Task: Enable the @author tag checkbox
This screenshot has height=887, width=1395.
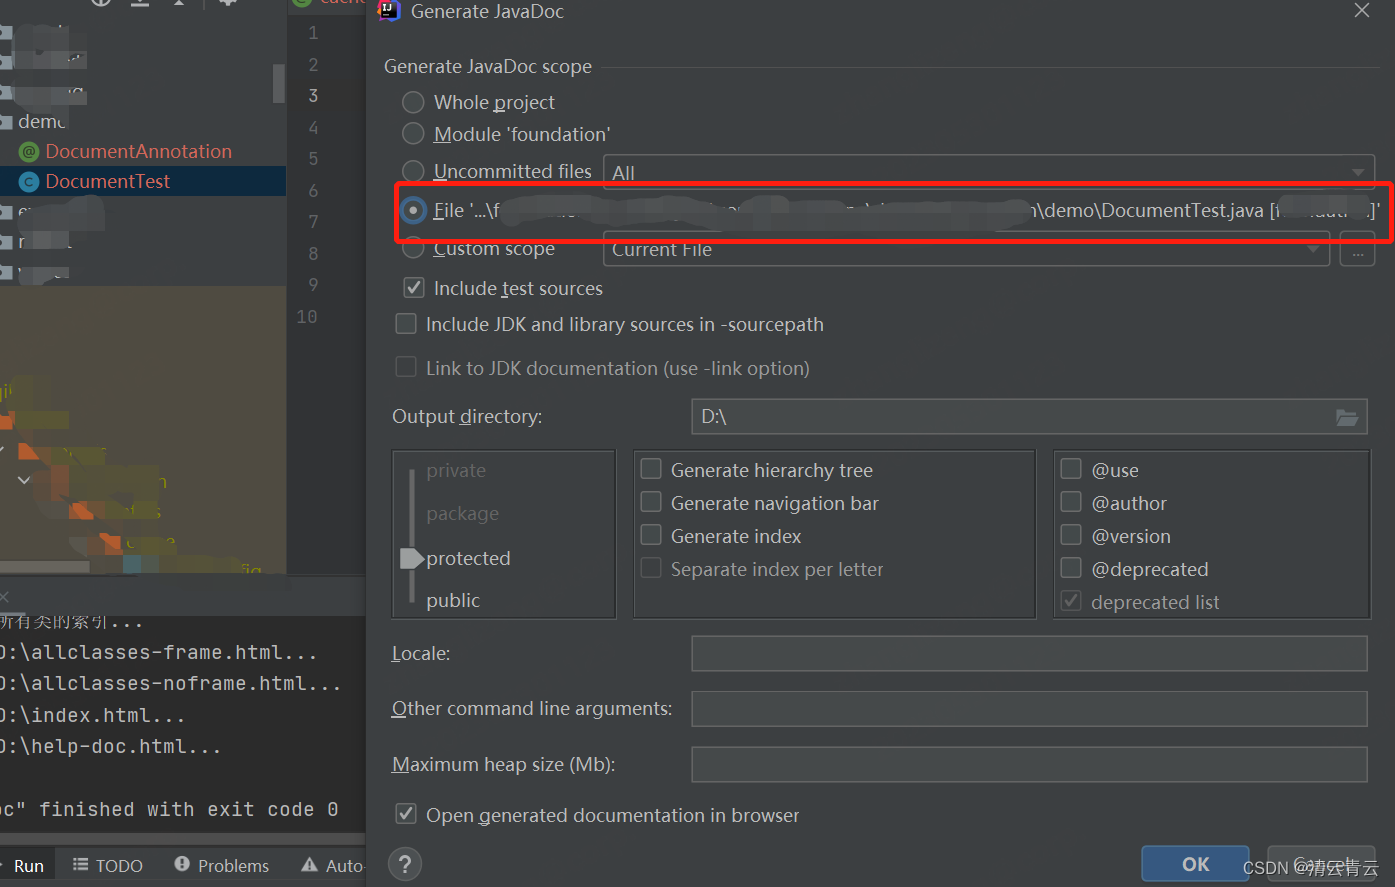Action: pos(1071,502)
